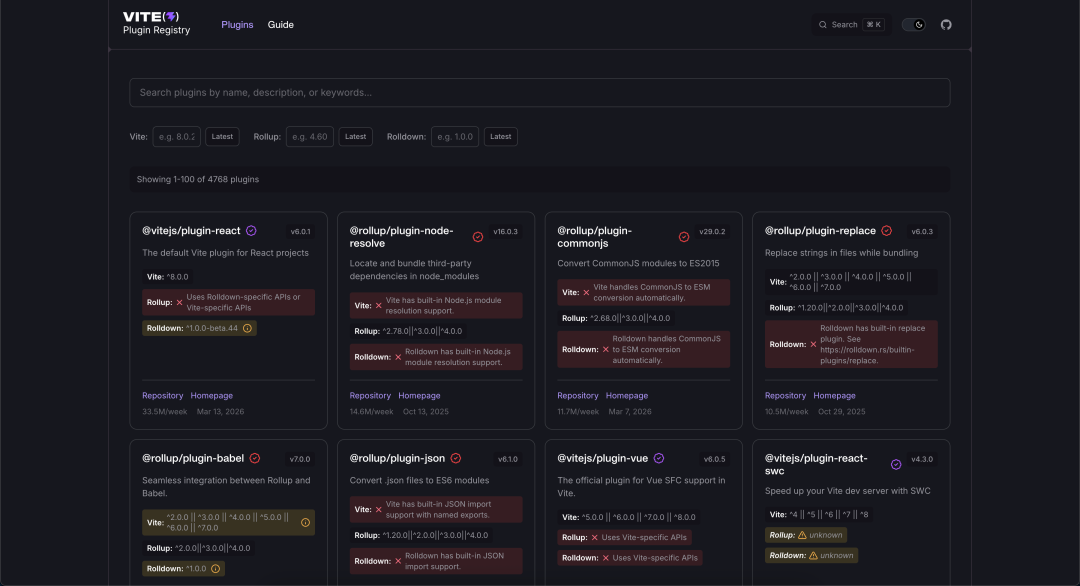1080x586 pixels.
Task: Click verified badge on @vitejs/plugin-react-swc
Action: 896,465
